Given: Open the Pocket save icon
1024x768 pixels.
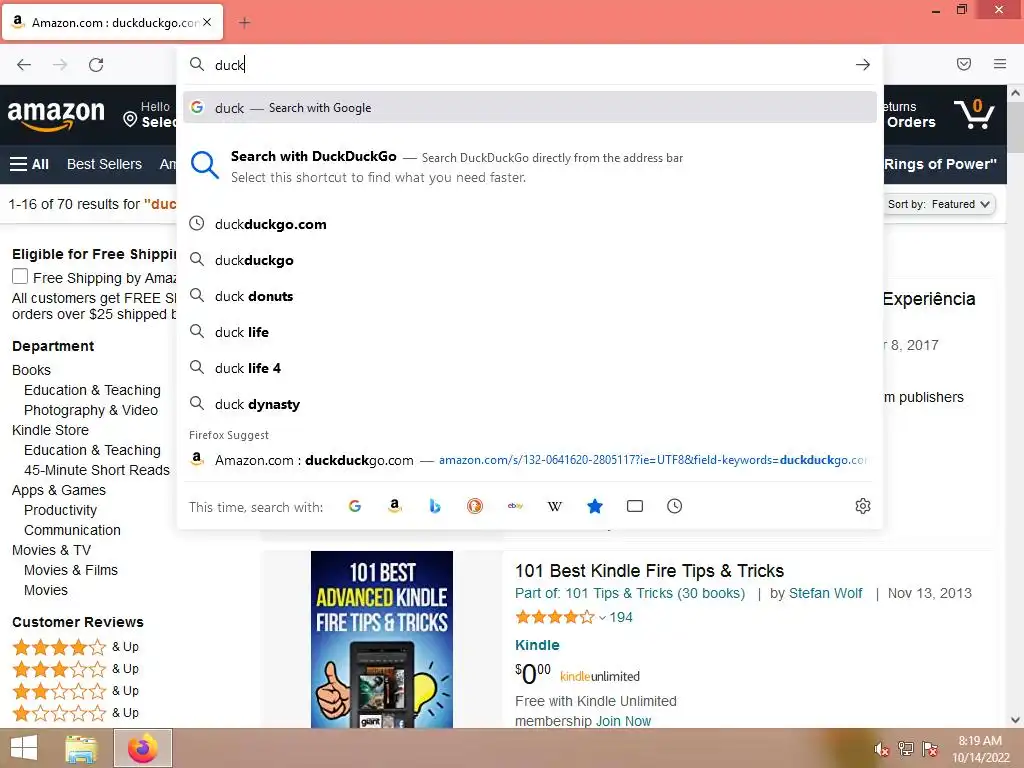Looking at the screenshot, I should coord(964,64).
